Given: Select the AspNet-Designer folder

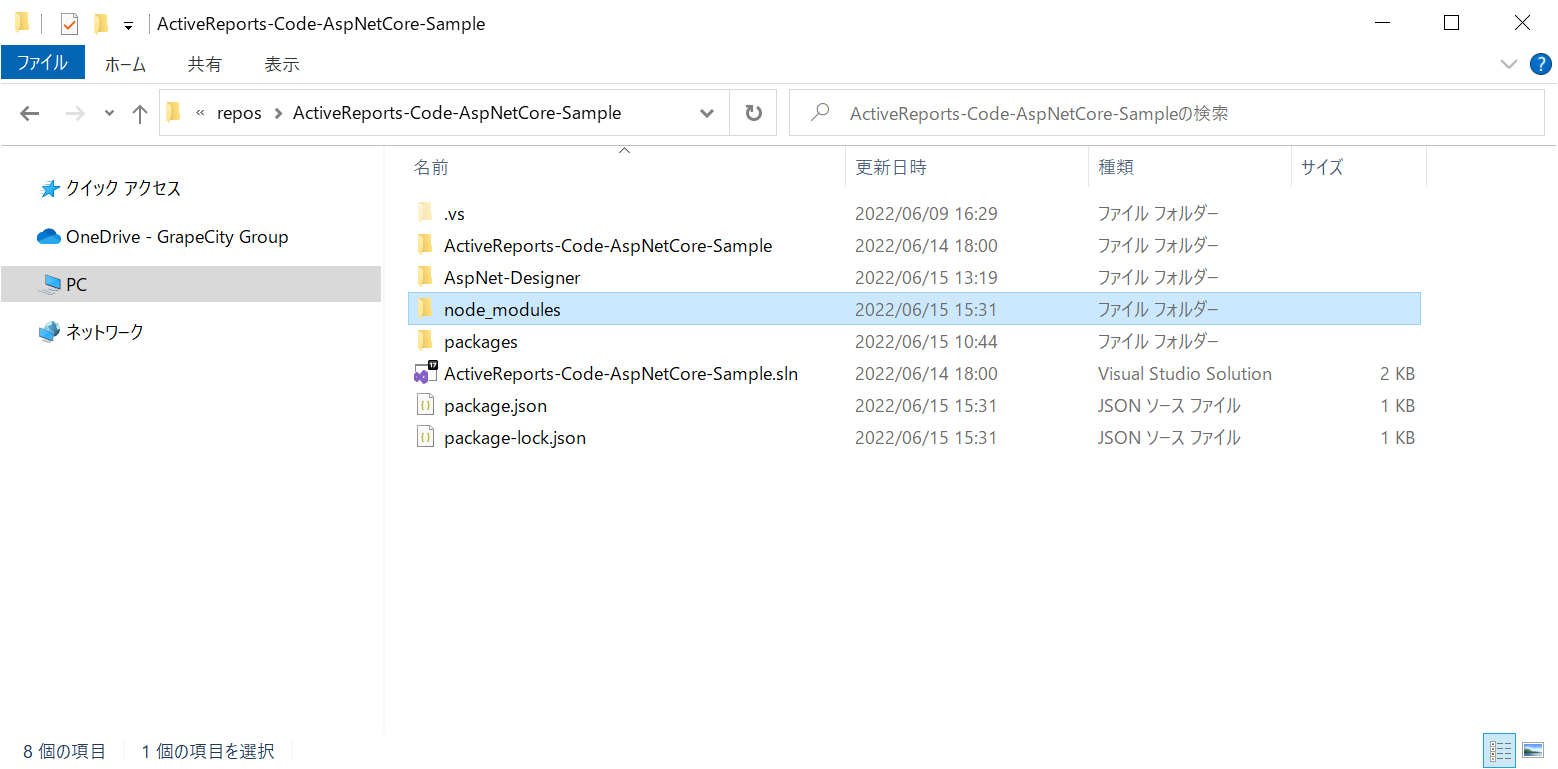Looking at the screenshot, I should [x=914, y=277].
